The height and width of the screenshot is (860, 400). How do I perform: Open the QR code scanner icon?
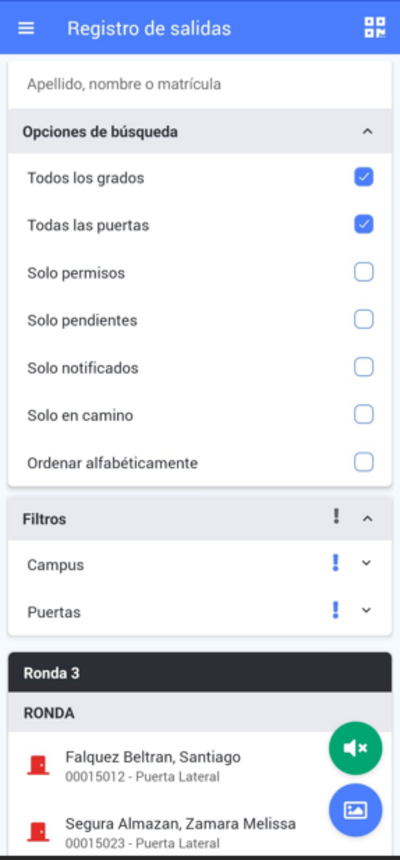coord(375,28)
